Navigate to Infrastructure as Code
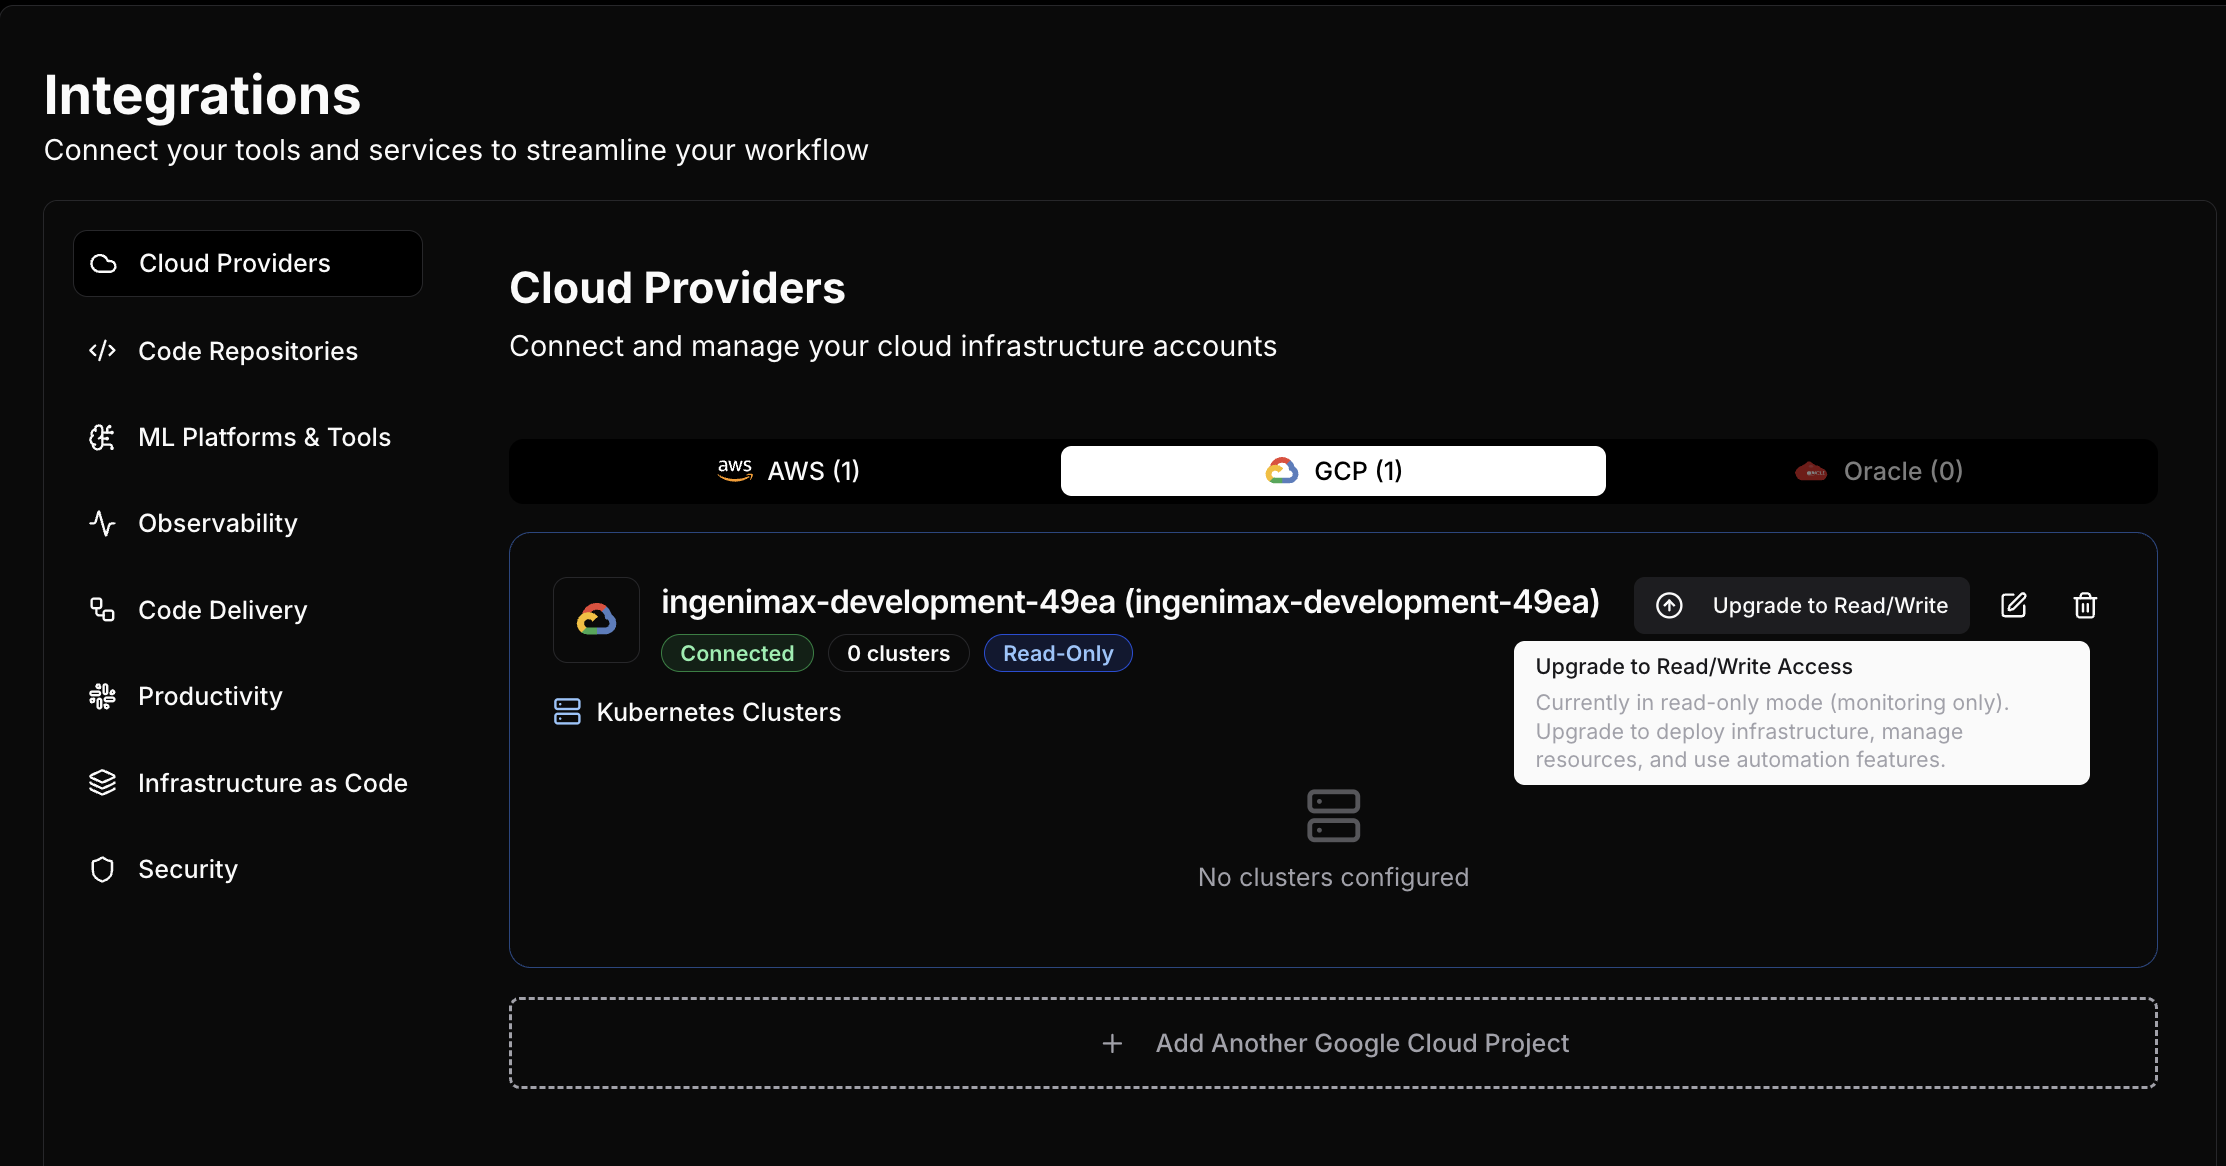 pos(272,783)
